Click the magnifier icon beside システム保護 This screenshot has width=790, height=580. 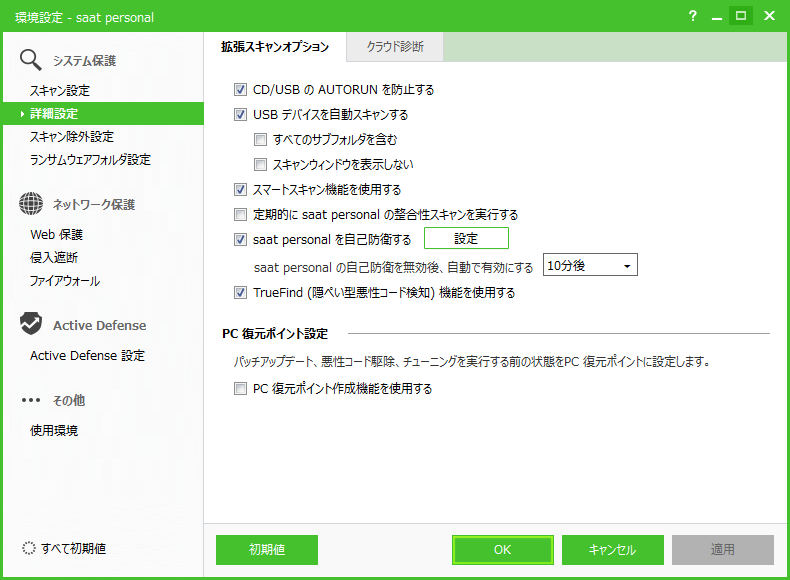tap(30, 60)
